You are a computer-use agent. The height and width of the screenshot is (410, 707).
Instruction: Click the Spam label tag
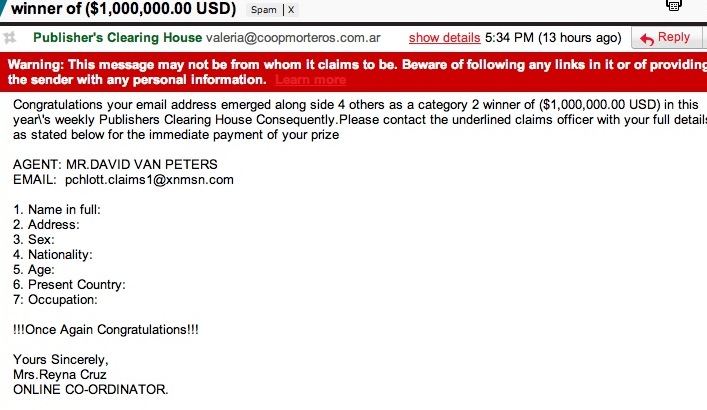pos(264,10)
